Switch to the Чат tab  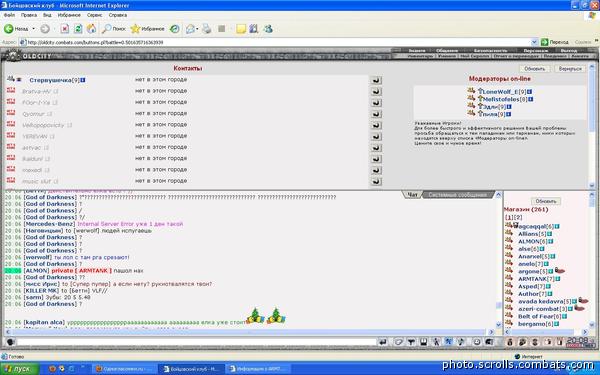click(x=412, y=195)
